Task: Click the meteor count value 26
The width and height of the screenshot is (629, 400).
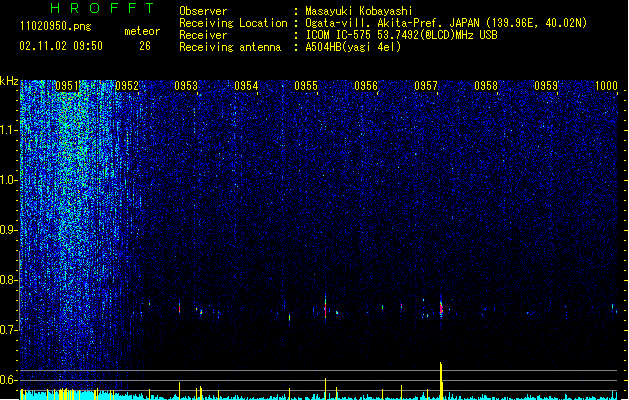Action: point(145,46)
